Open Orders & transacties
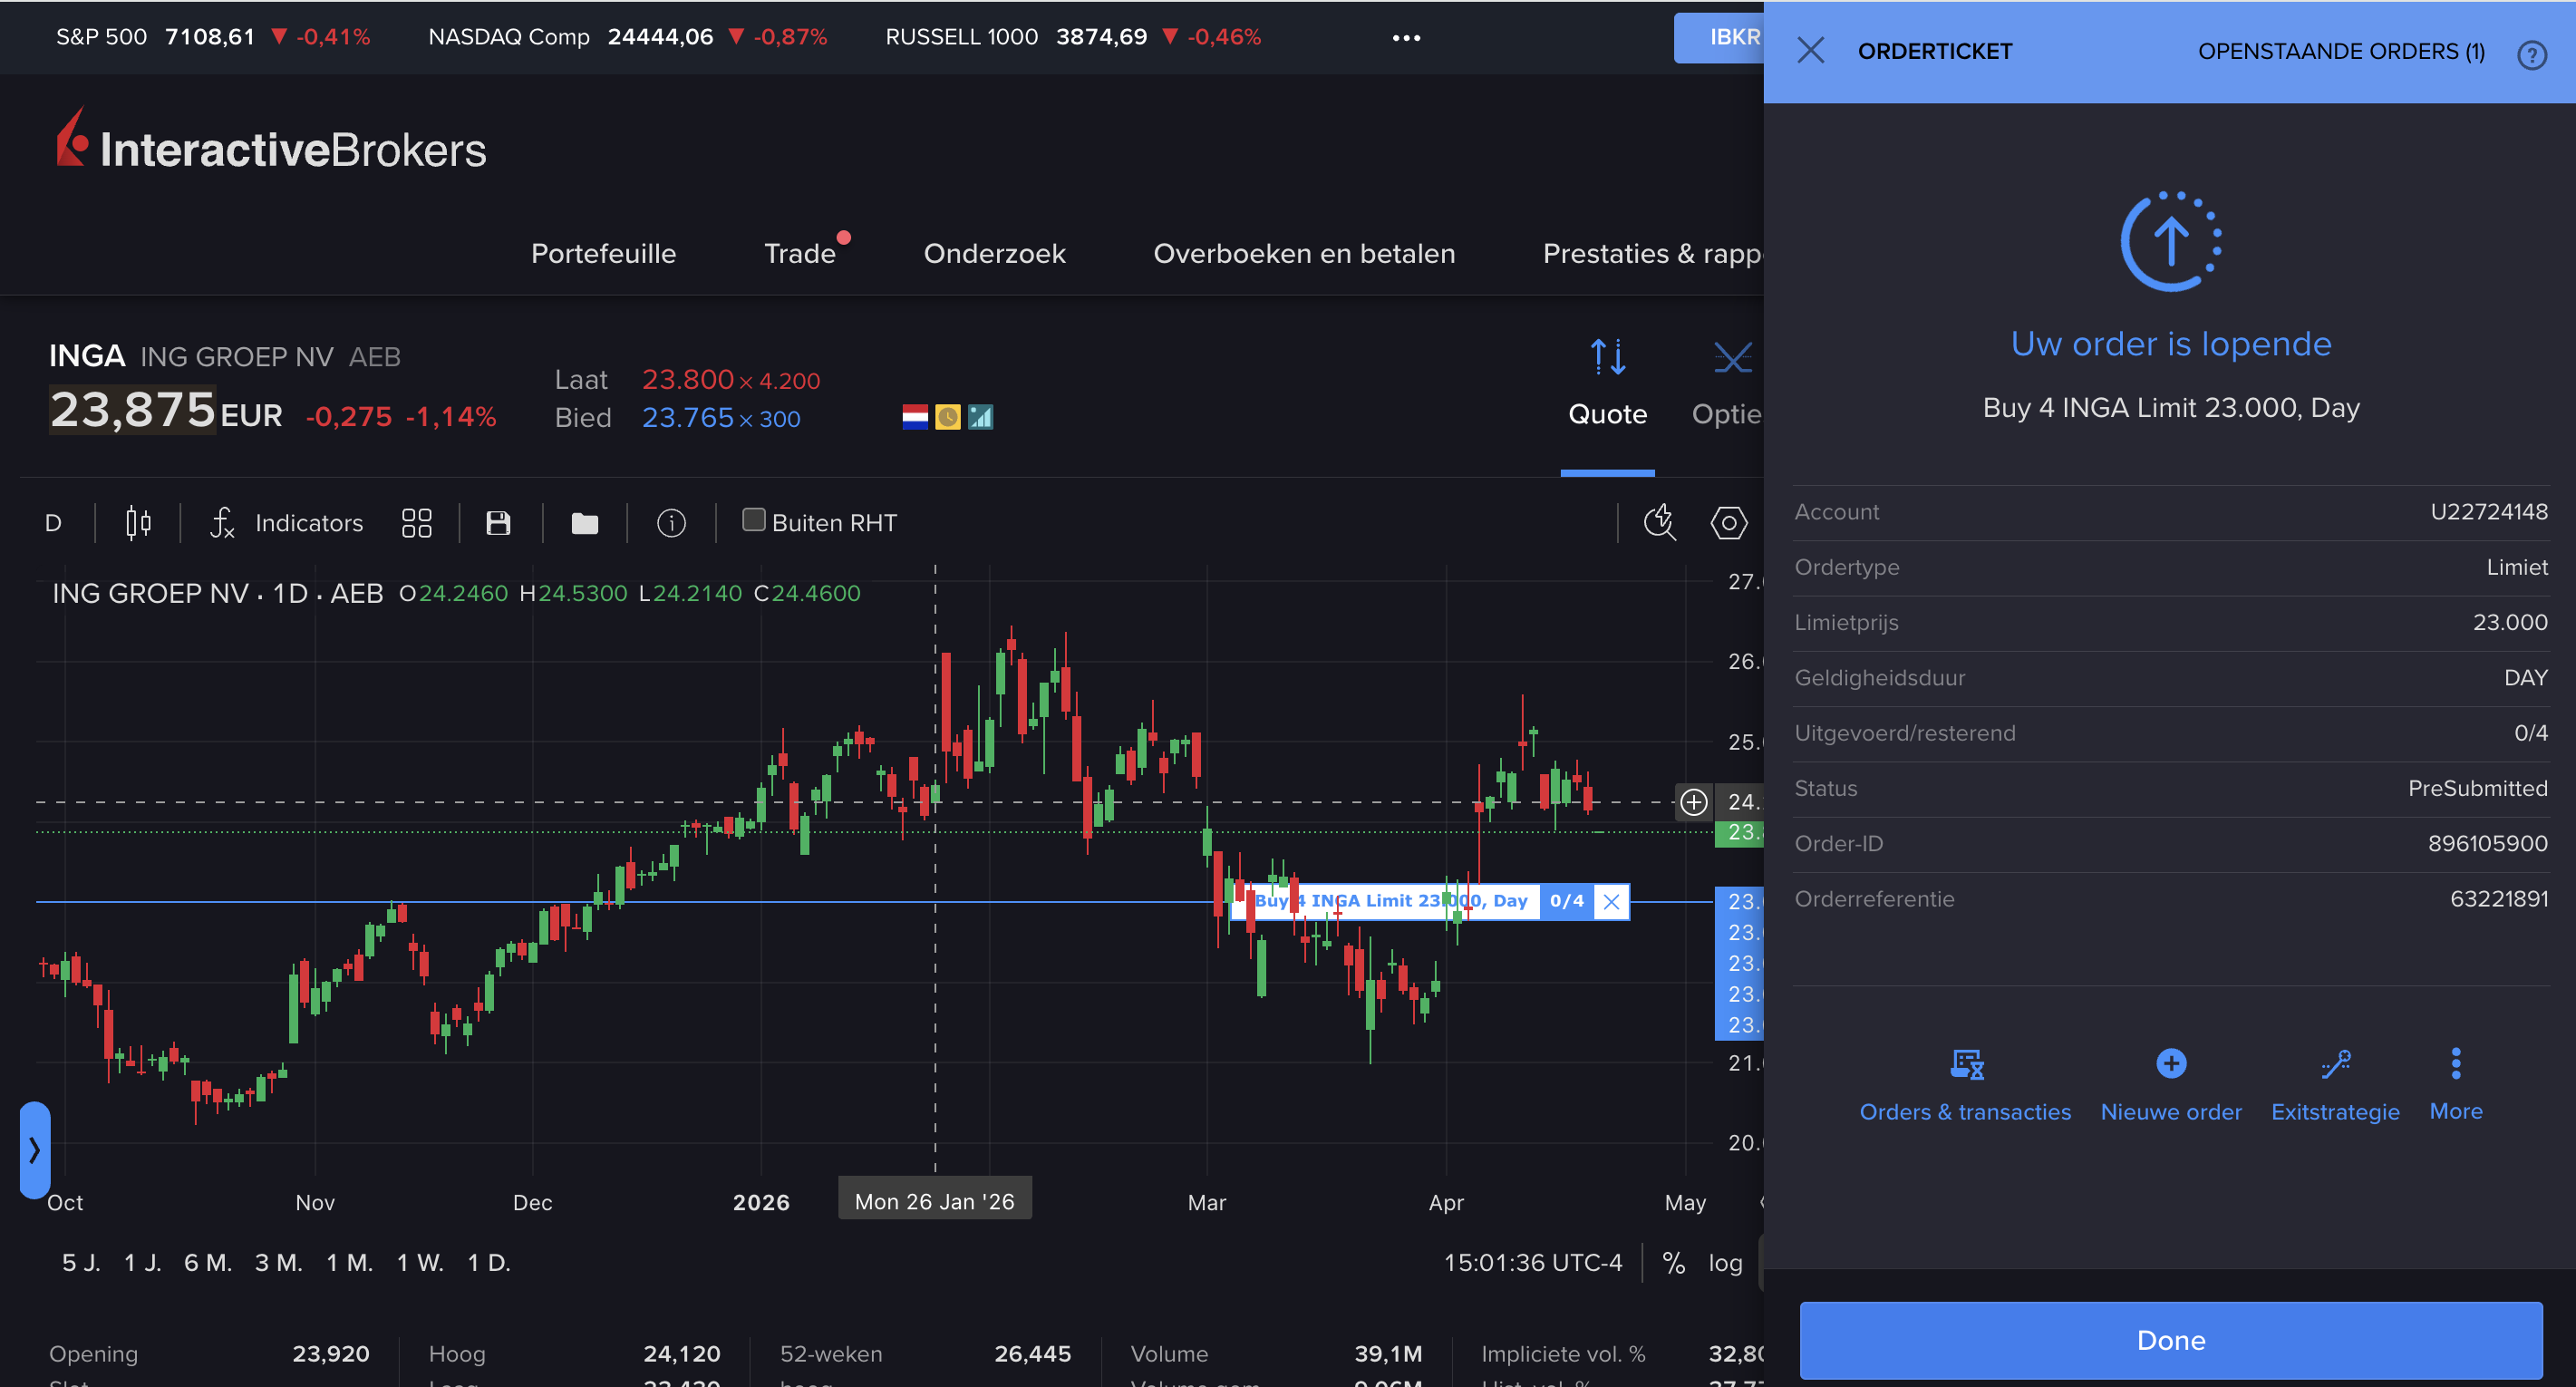Screen dimensions: 2576x1387 1964,1085
